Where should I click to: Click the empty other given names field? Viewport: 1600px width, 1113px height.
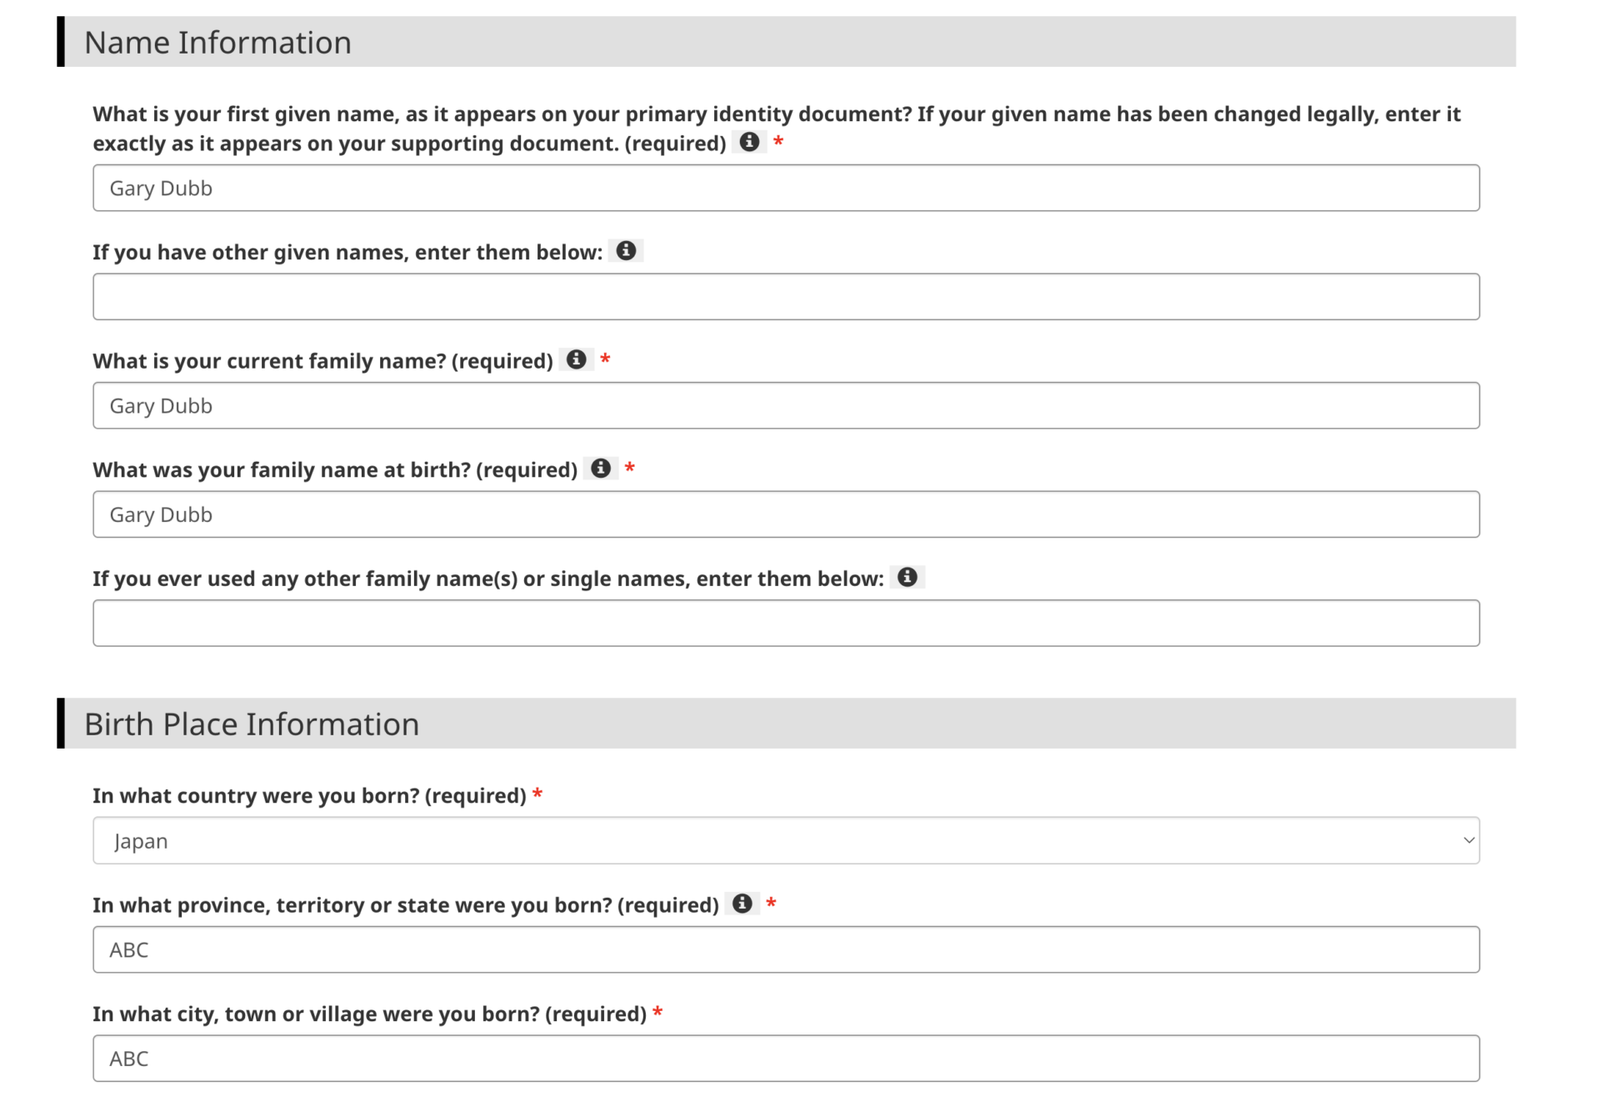[786, 297]
